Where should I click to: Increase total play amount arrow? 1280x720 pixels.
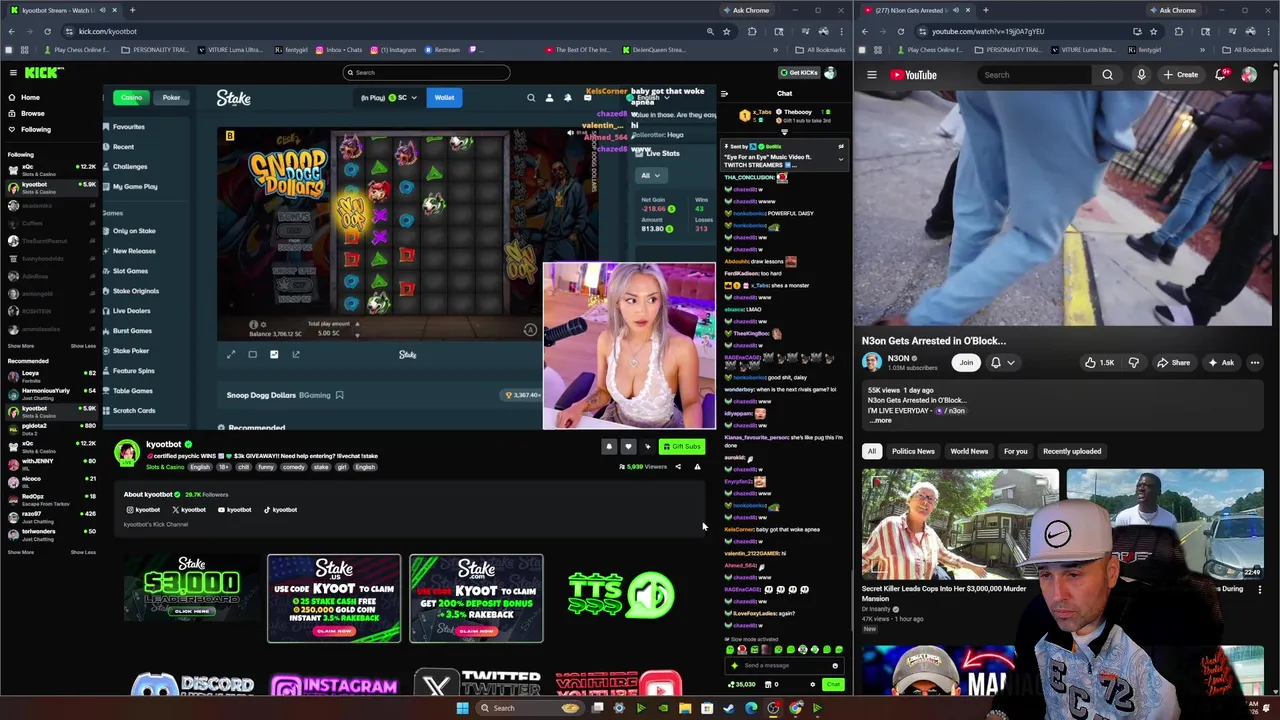(x=356, y=324)
